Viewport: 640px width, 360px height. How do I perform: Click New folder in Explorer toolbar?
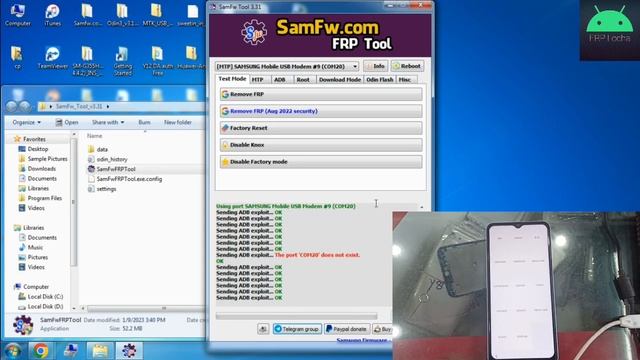pyautogui.click(x=178, y=122)
